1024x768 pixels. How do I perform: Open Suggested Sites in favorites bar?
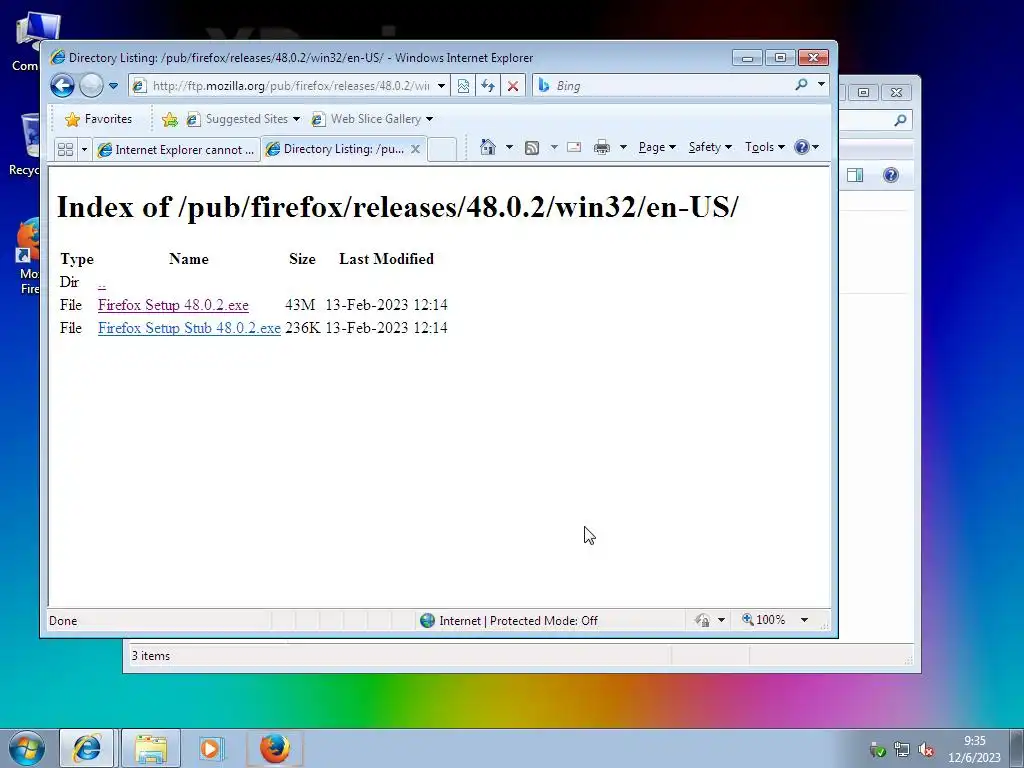(243, 119)
